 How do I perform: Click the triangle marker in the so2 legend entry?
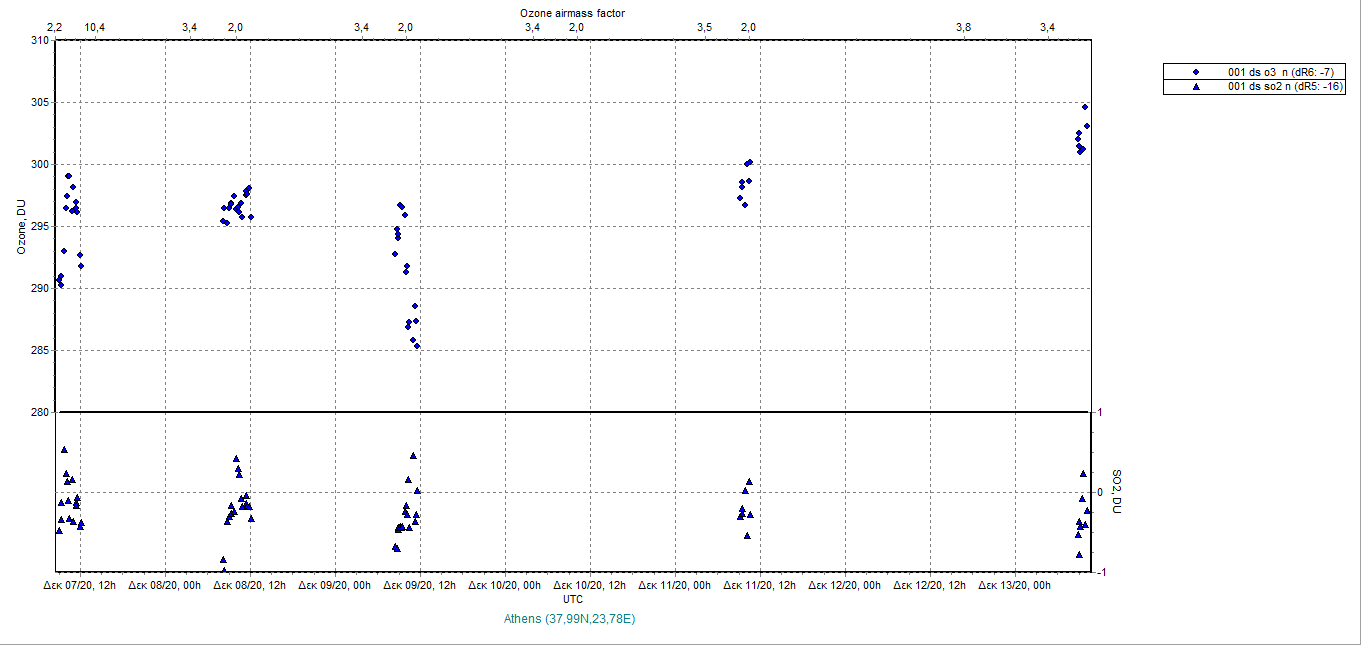coord(1195,87)
